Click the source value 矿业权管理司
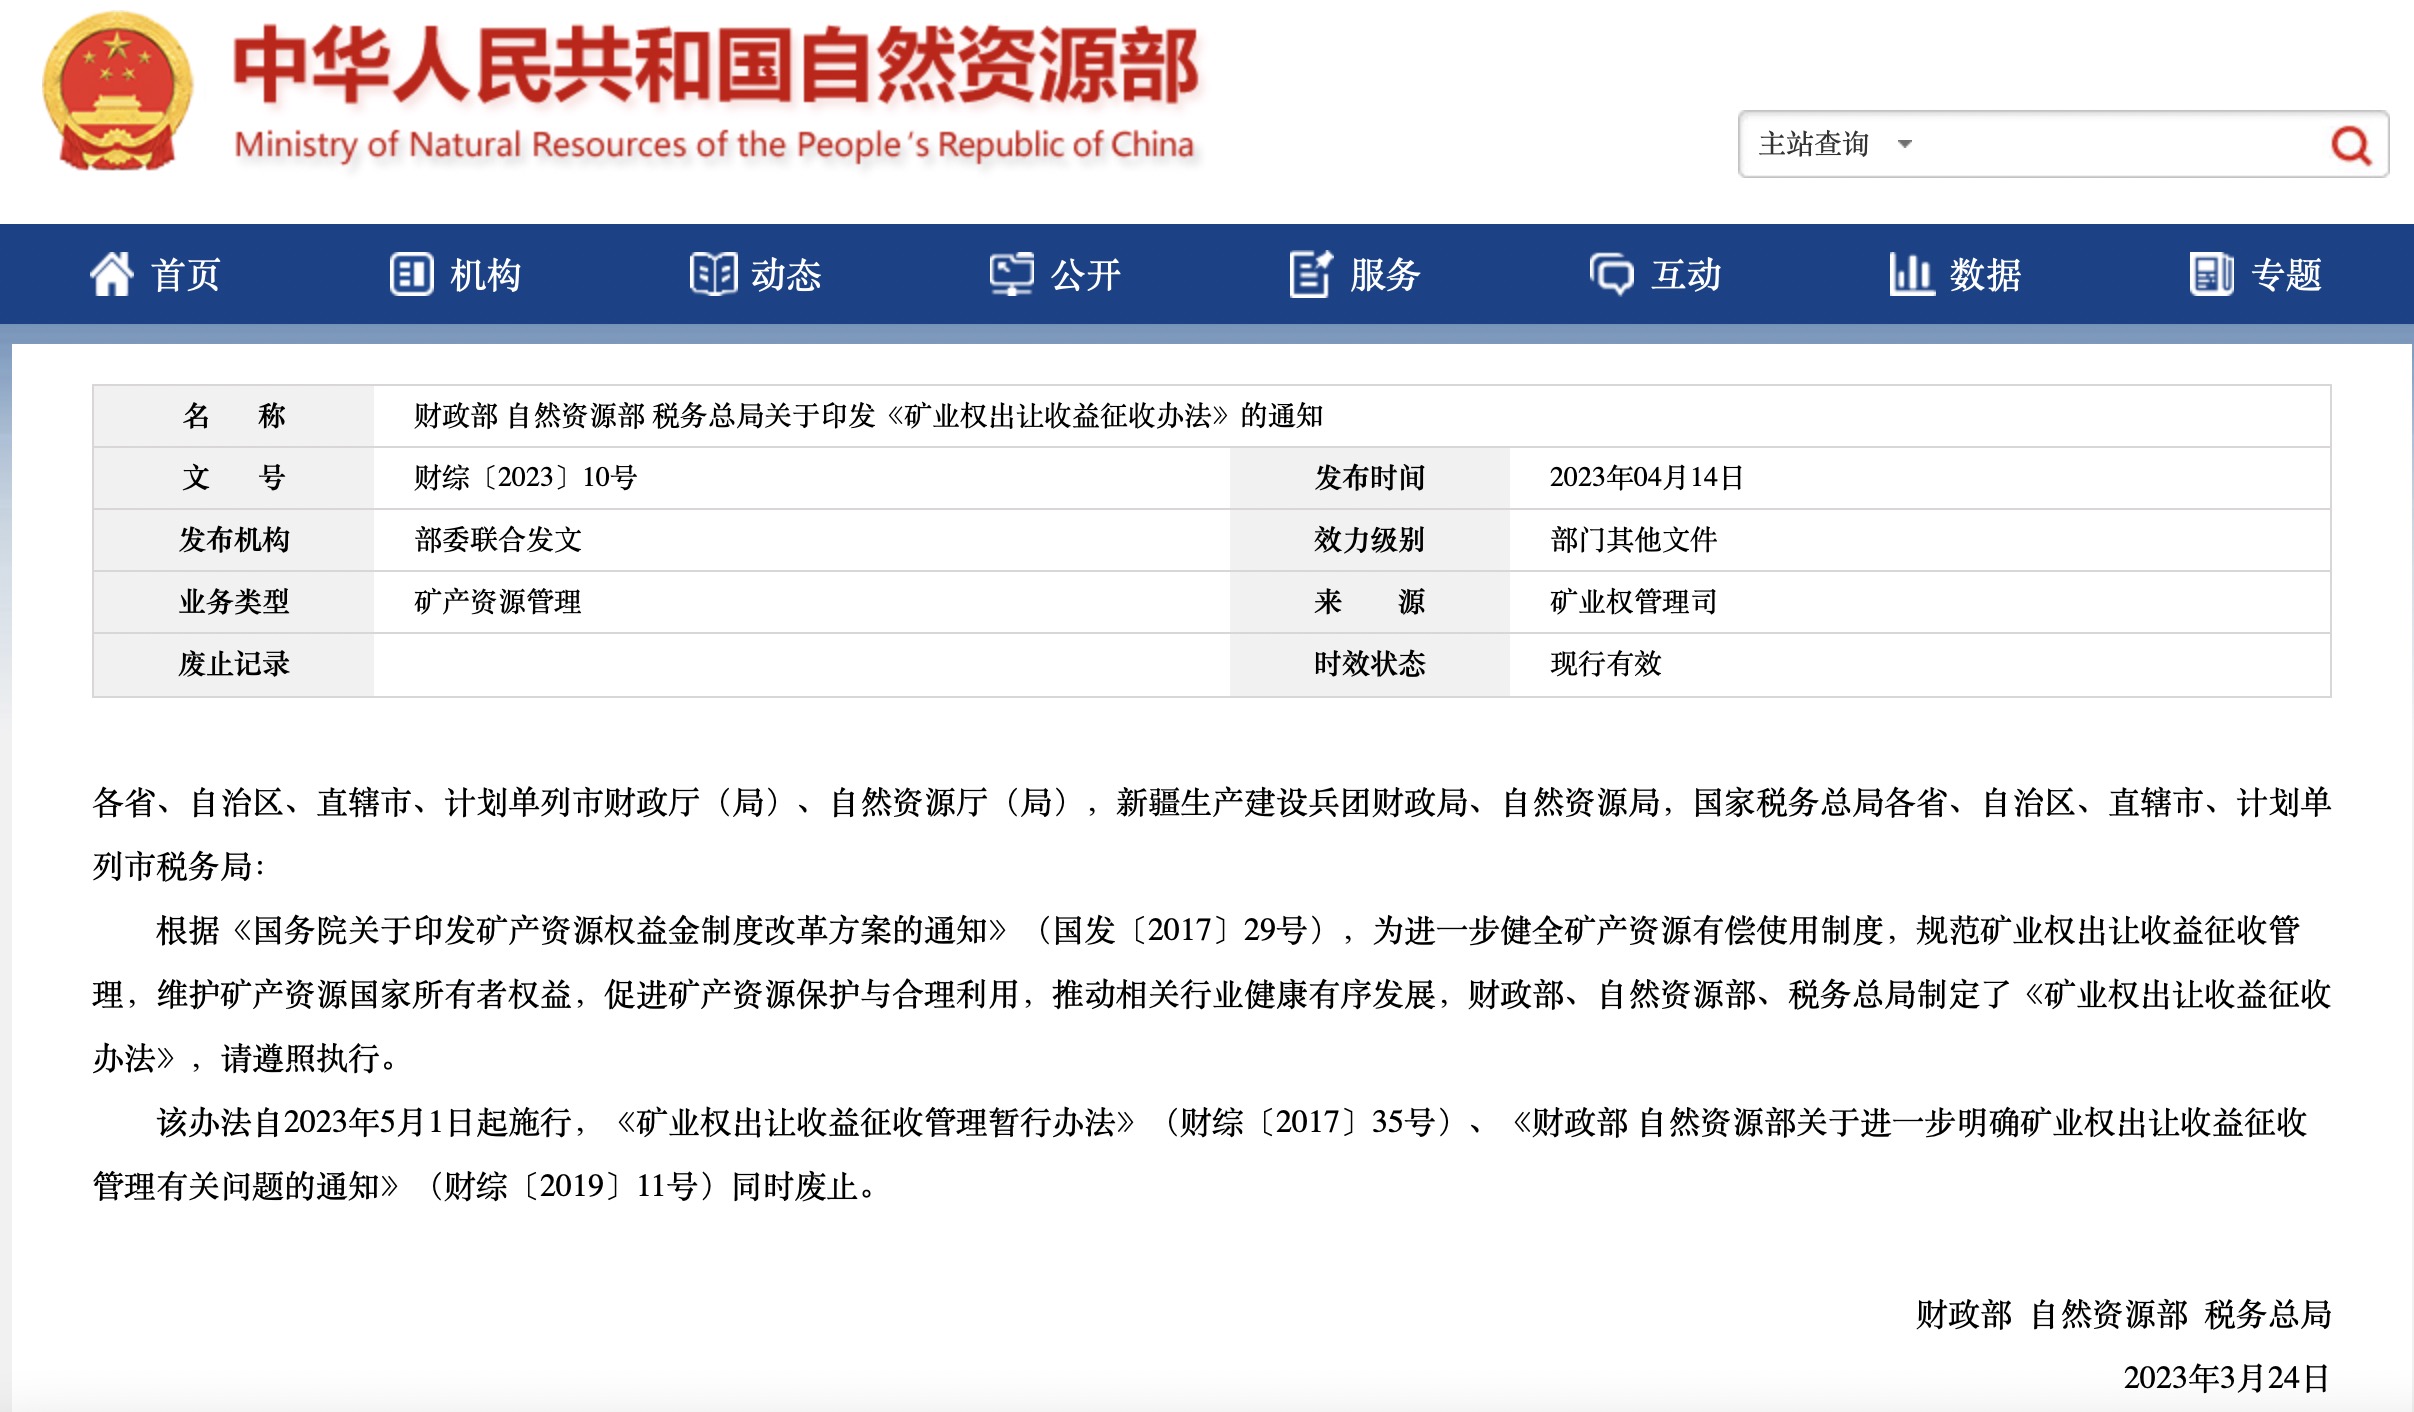Image resolution: width=2414 pixels, height=1412 pixels. tap(1634, 602)
